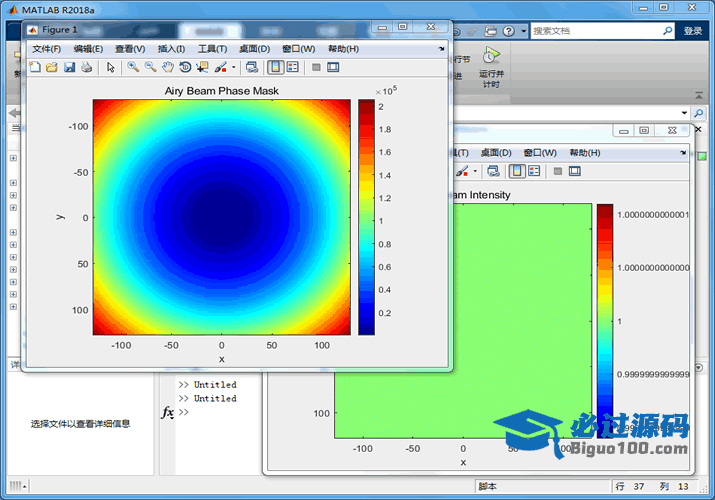Image resolution: width=715 pixels, height=500 pixels.
Task: Click the Airy Beam Phase Mask title text
Action: click(222, 91)
